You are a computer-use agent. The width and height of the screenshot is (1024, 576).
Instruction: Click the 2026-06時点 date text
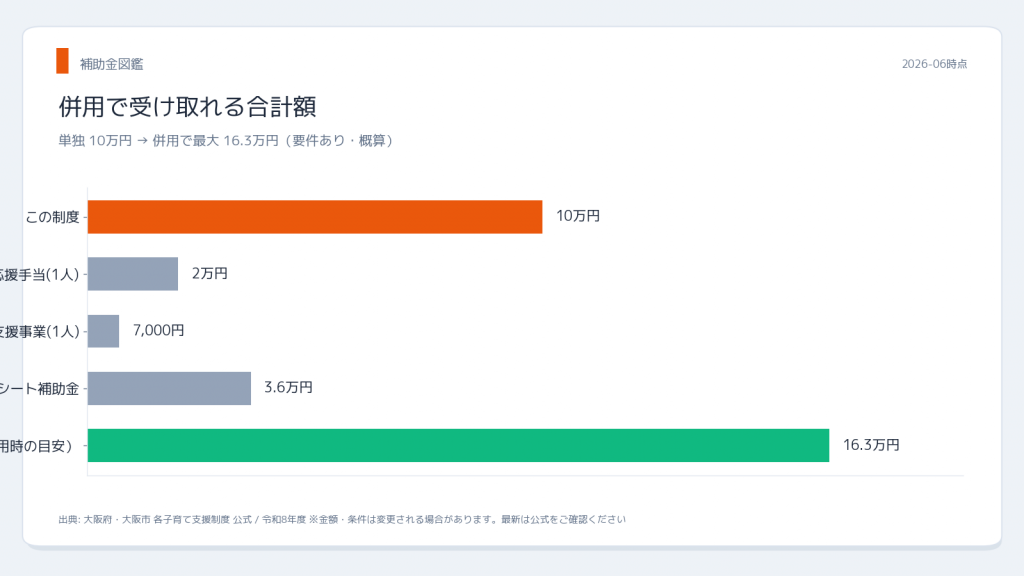click(x=935, y=64)
